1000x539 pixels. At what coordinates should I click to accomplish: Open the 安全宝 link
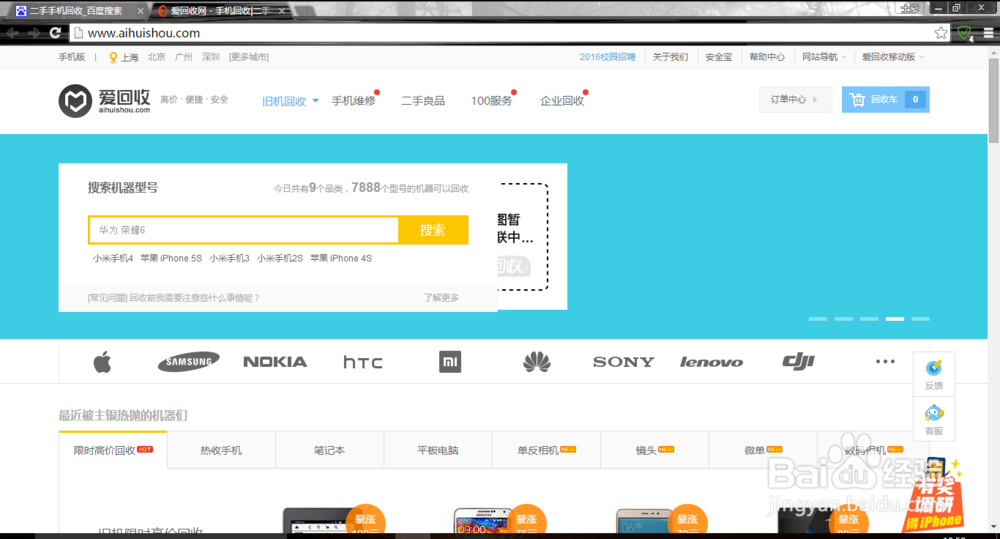click(719, 57)
